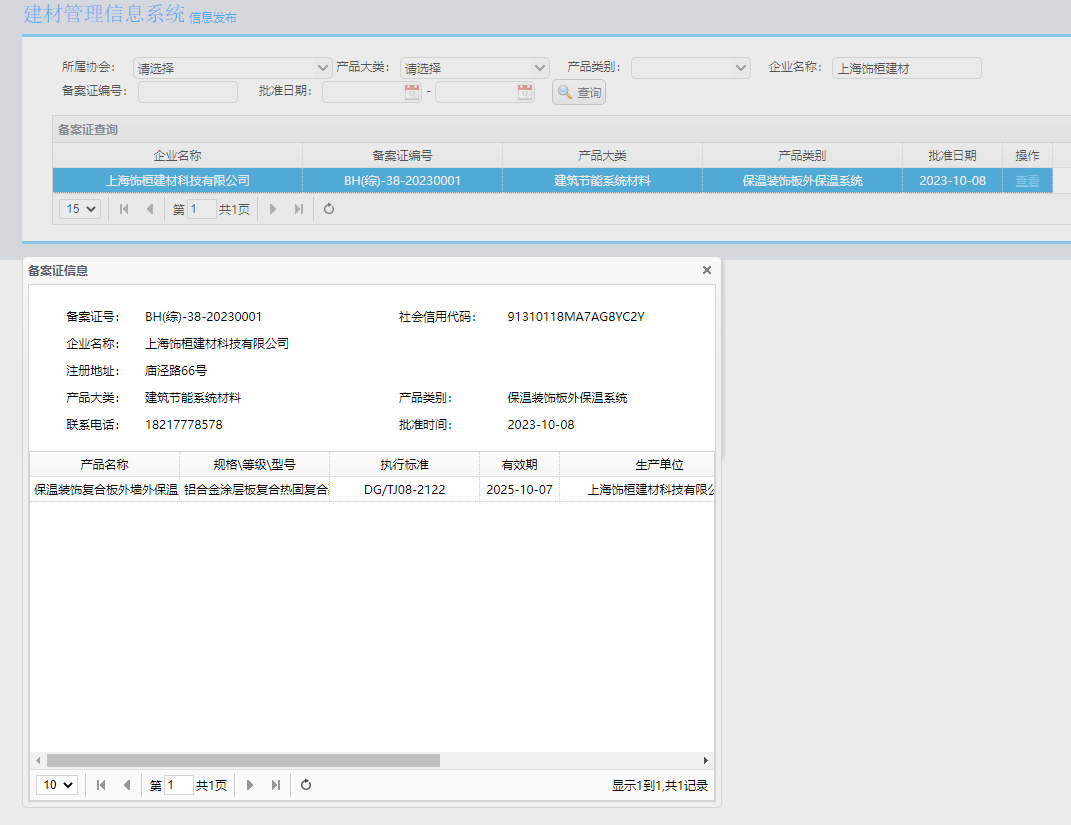The image size is (1071, 825).
Task: Click the 保温装饰复合板外墙外保温 product name cell
Action: click(105, 490)
